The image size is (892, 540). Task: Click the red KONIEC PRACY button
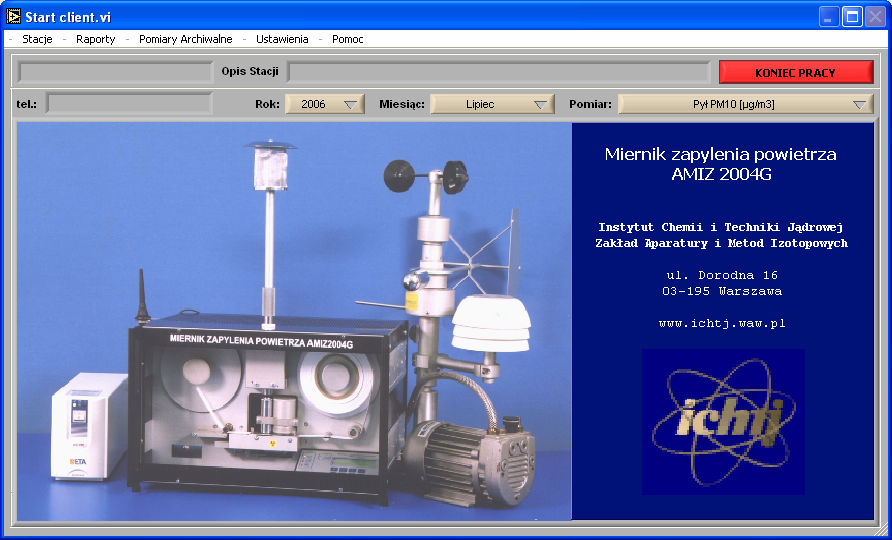[796, 72]
